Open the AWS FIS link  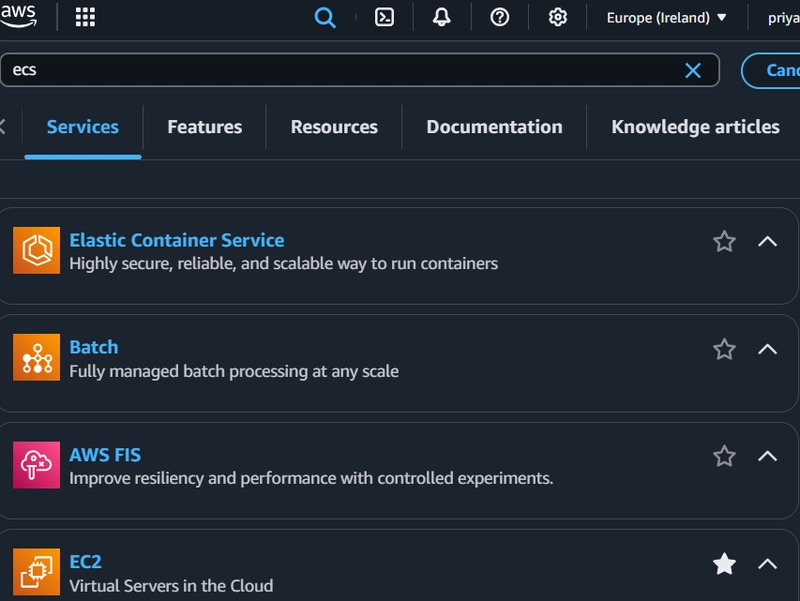point(105,455)
